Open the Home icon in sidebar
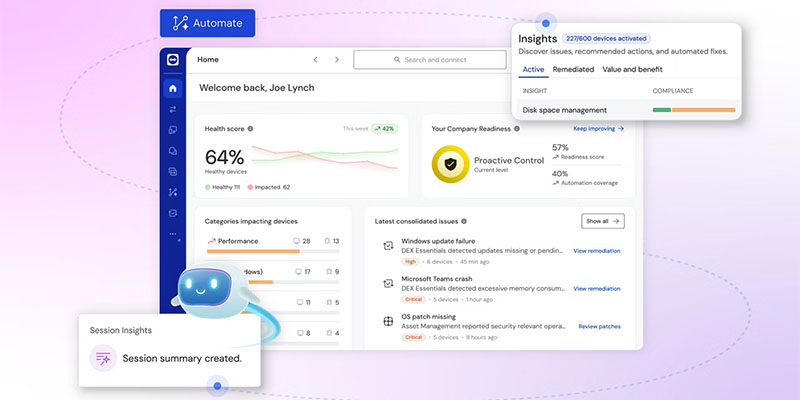Image resolution: width=800 pixels, height=400 pixels. (x=172, y=88)
